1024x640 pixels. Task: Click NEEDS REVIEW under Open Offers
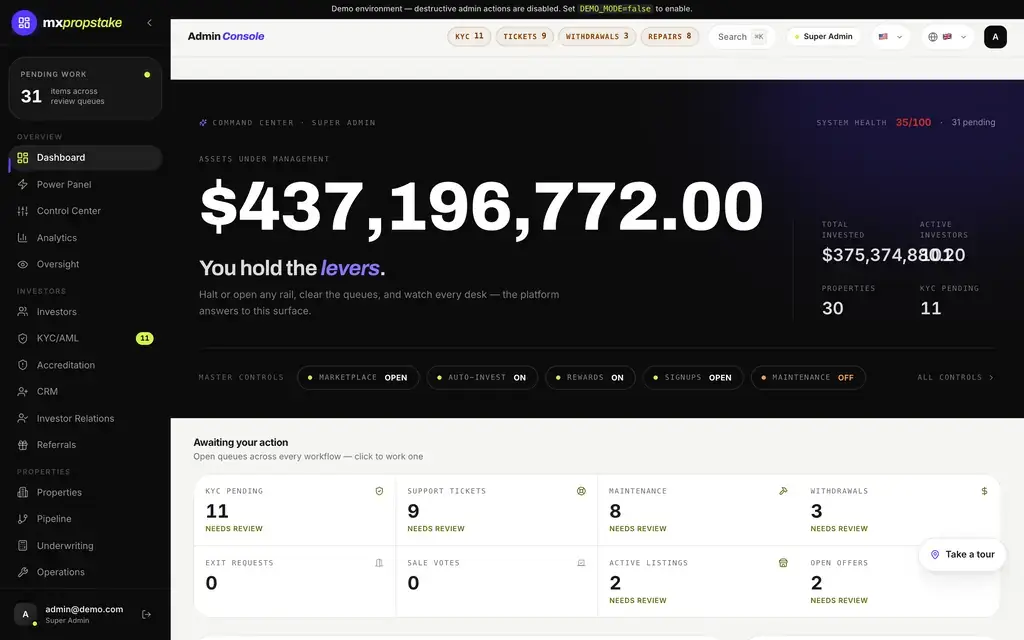(x=839, y=600)
